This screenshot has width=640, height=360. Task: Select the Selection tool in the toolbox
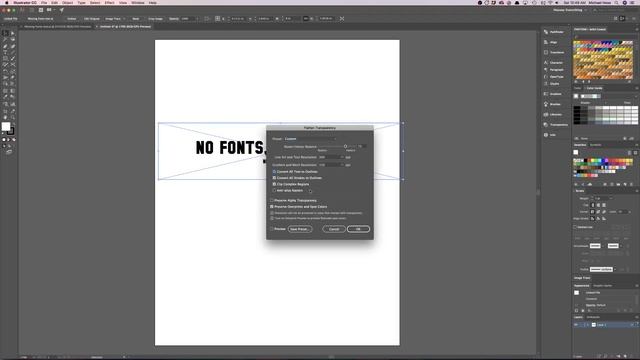5,33
